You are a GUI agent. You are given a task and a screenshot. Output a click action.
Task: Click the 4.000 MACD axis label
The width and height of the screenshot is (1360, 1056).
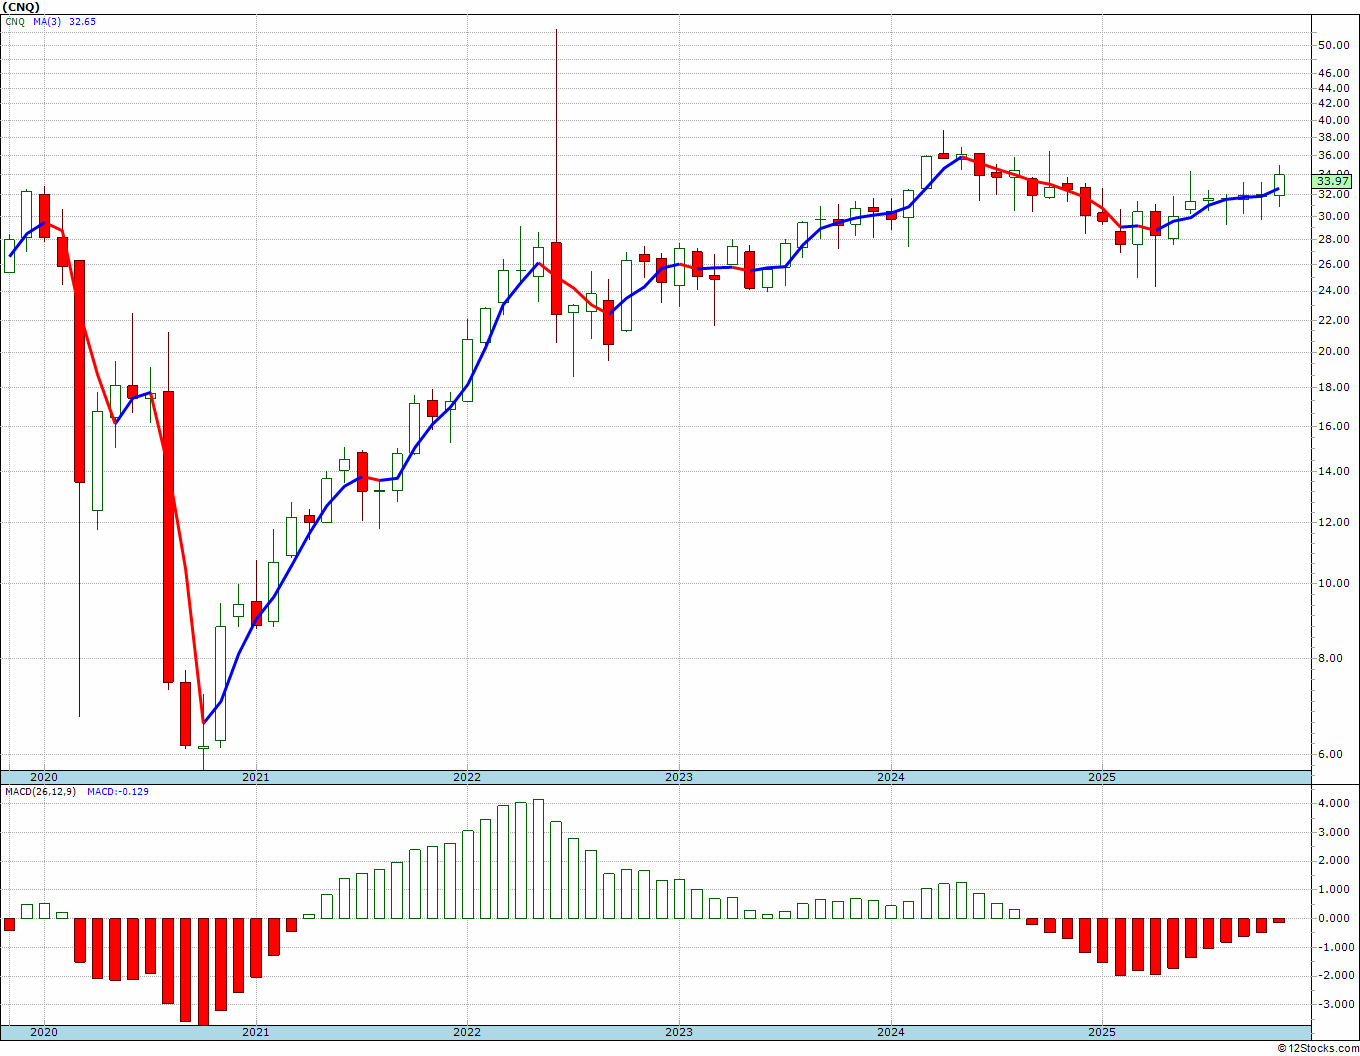pos(1335,803)
